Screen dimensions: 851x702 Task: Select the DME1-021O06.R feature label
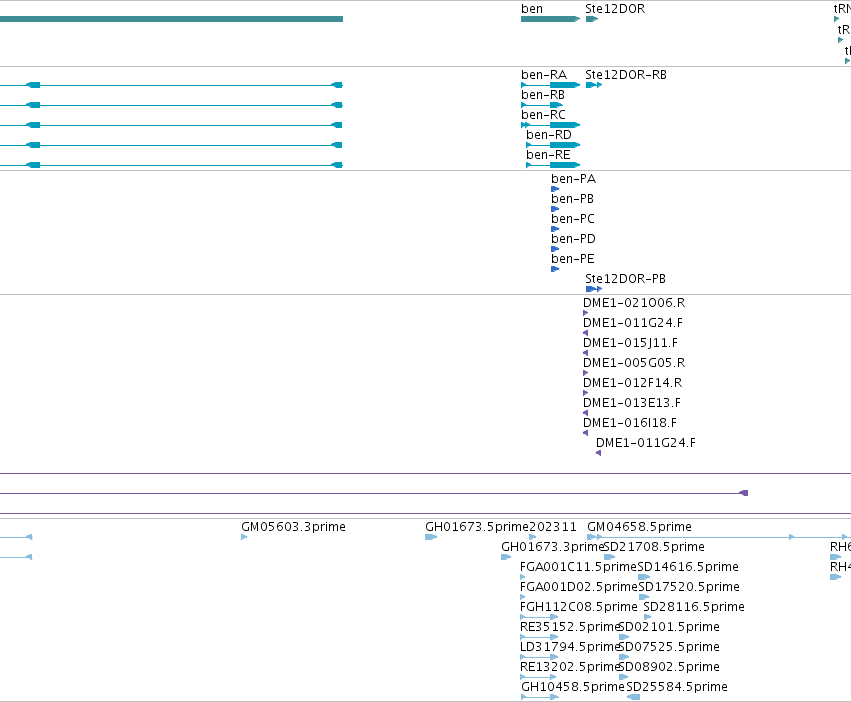634,303
